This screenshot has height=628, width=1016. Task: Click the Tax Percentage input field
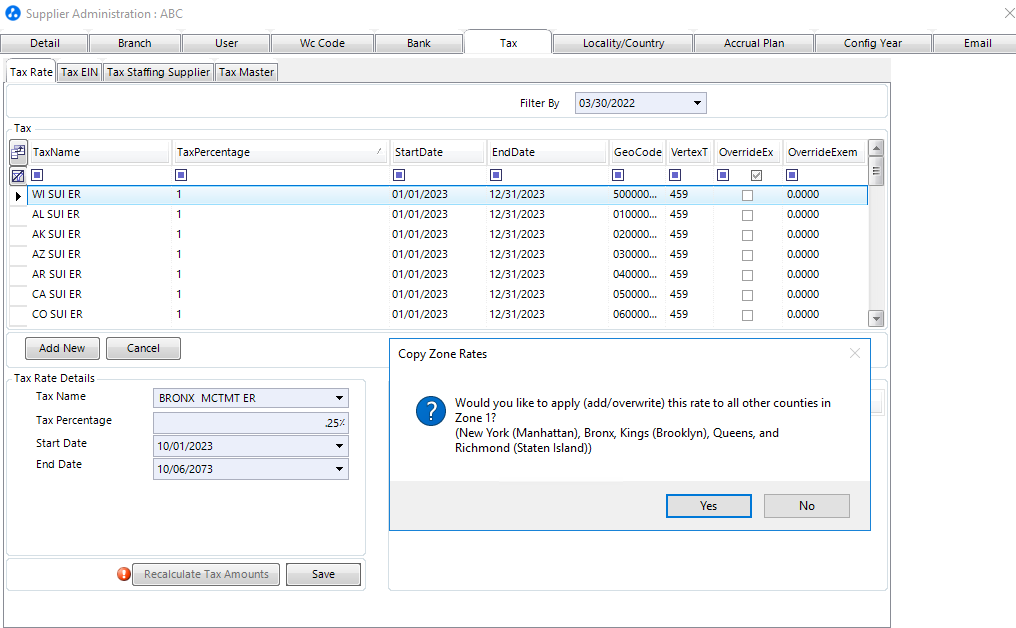[x=250, y=422]
